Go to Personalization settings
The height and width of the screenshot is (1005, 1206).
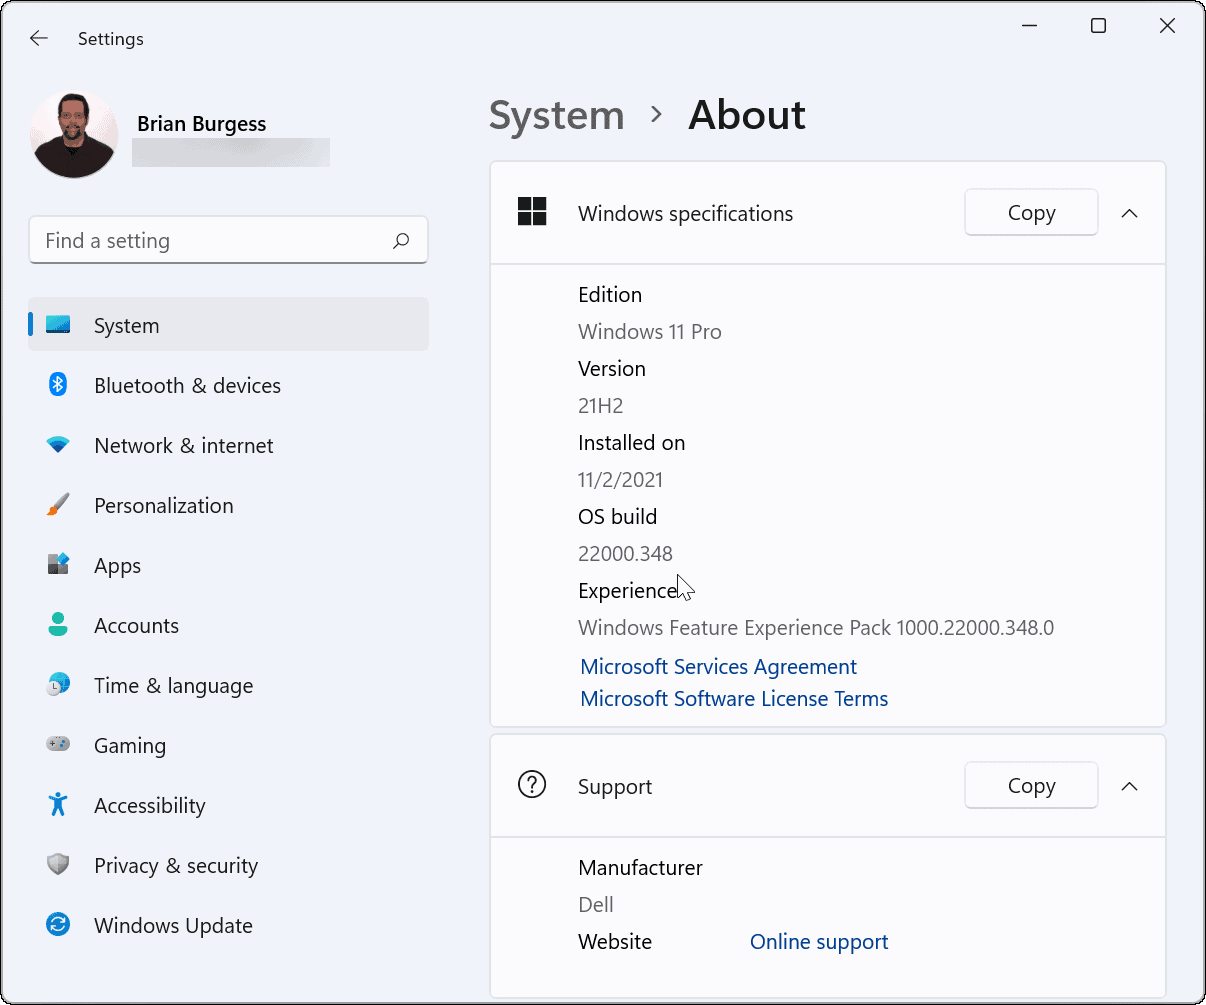[164, 506]
